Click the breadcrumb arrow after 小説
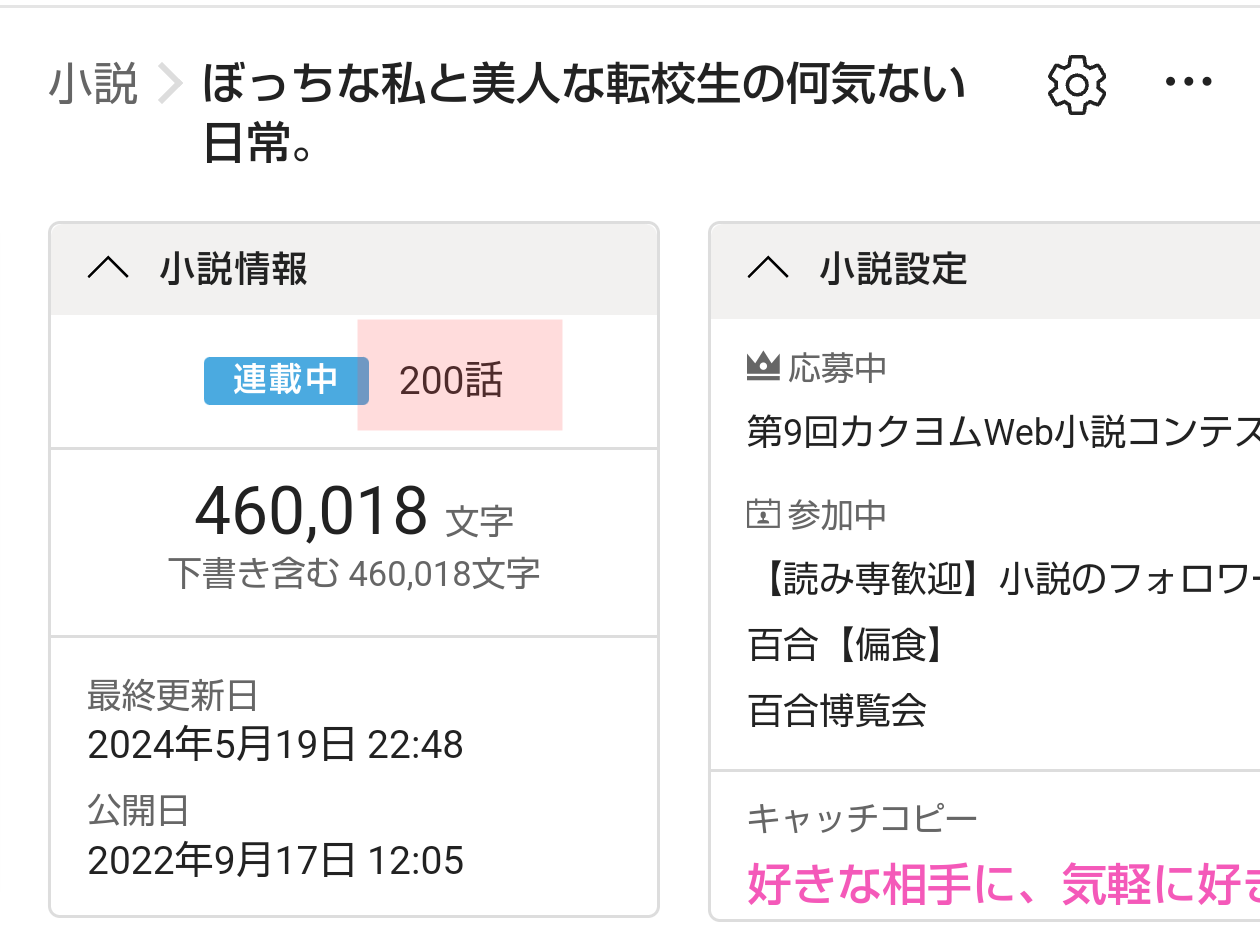 coord(171,86)
